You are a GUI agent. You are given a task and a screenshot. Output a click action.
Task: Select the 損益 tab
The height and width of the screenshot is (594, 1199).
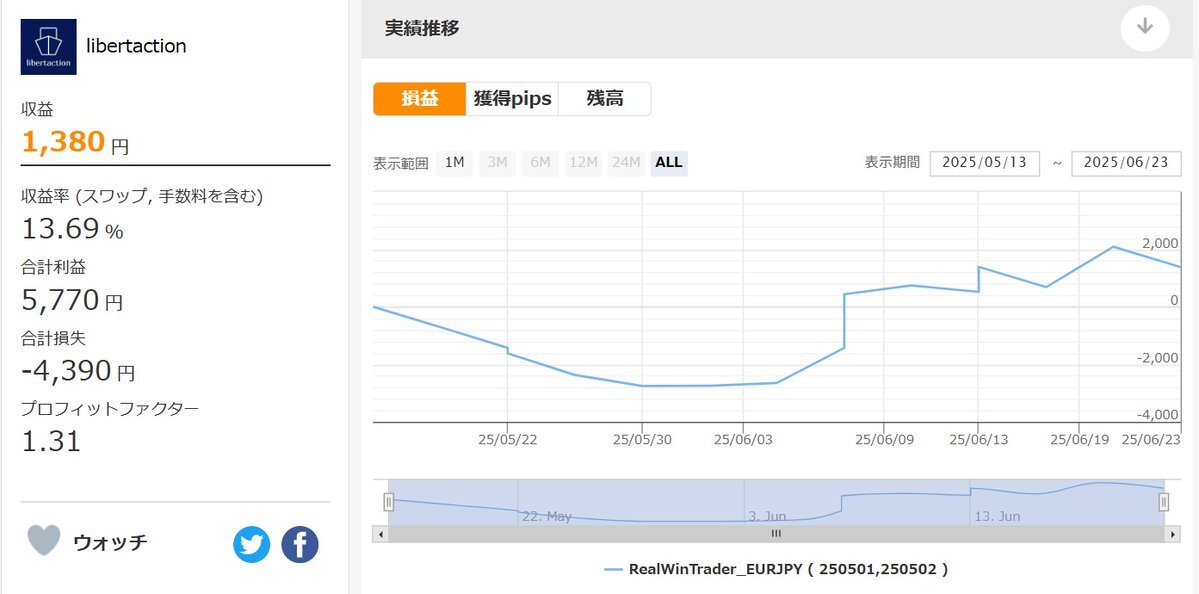(x=420, y=99)
